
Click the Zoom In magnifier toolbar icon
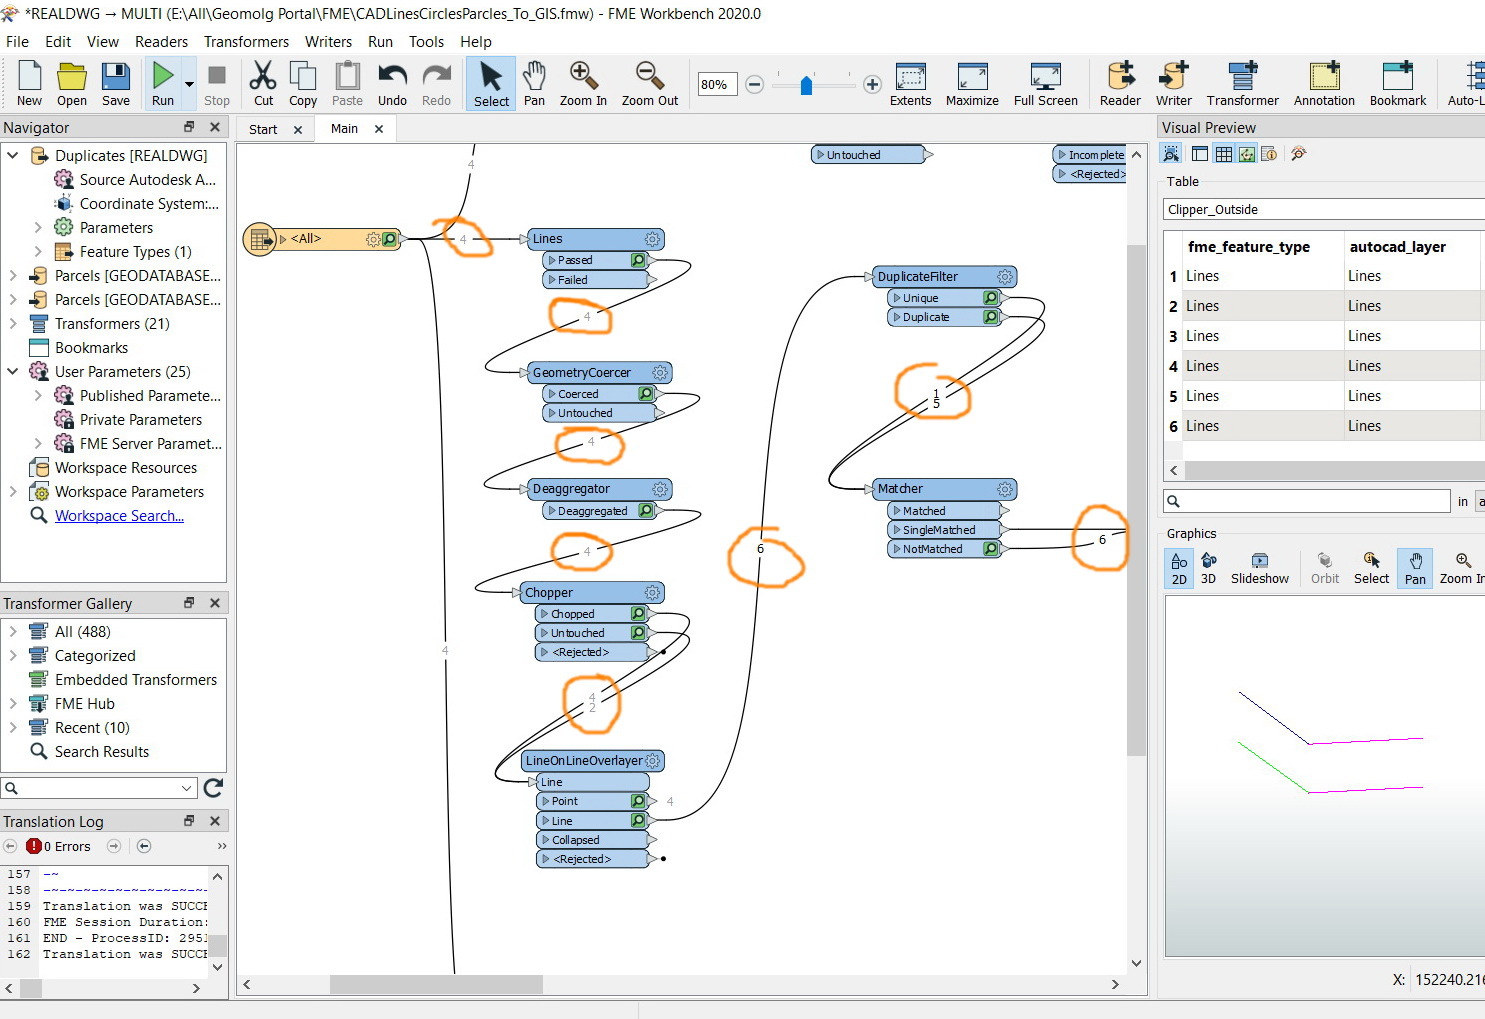pos(583,84)
